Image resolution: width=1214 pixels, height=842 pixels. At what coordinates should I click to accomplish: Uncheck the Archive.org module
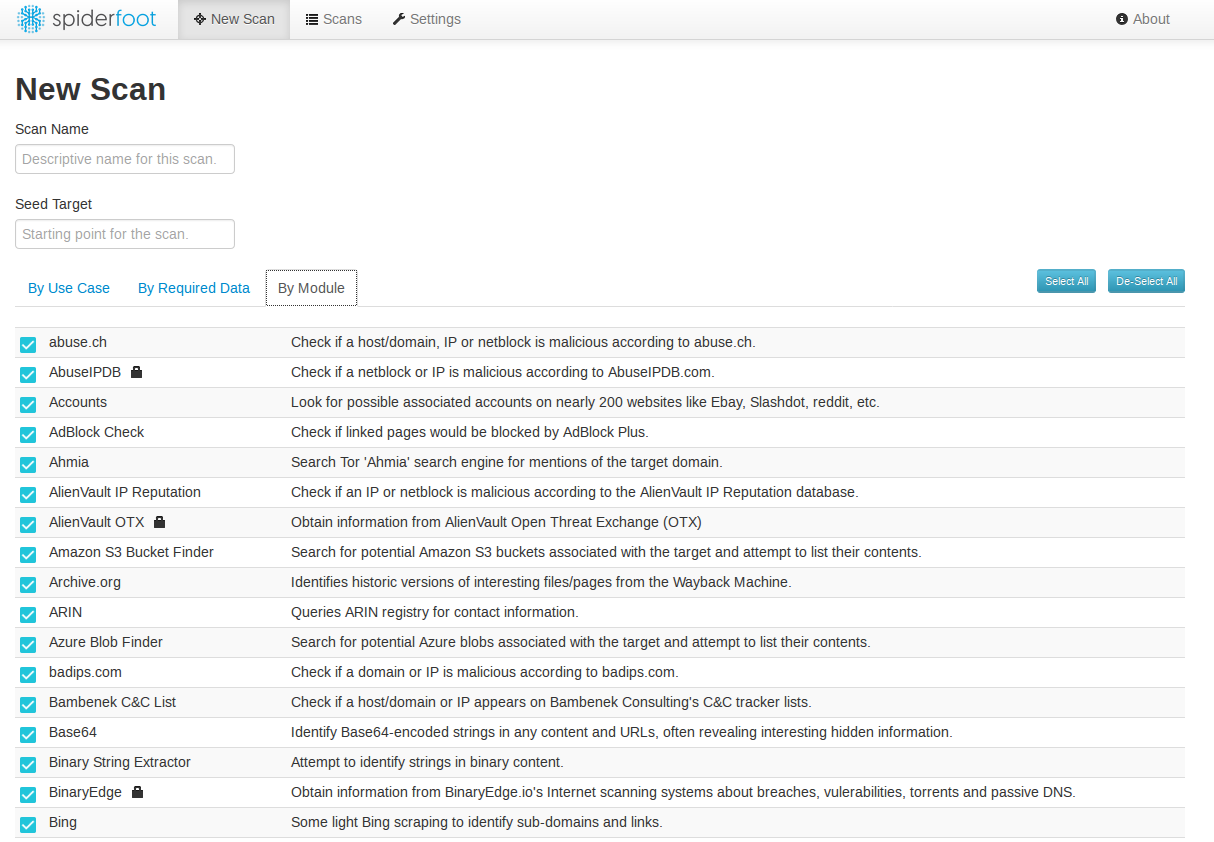(27, 584)
